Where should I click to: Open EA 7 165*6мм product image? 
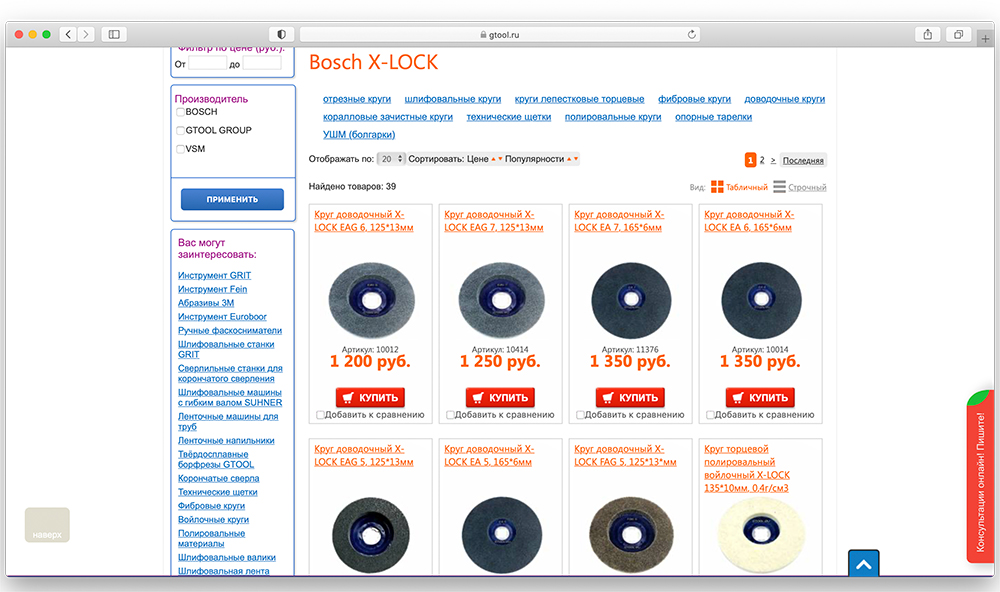(x=631, y=300)
